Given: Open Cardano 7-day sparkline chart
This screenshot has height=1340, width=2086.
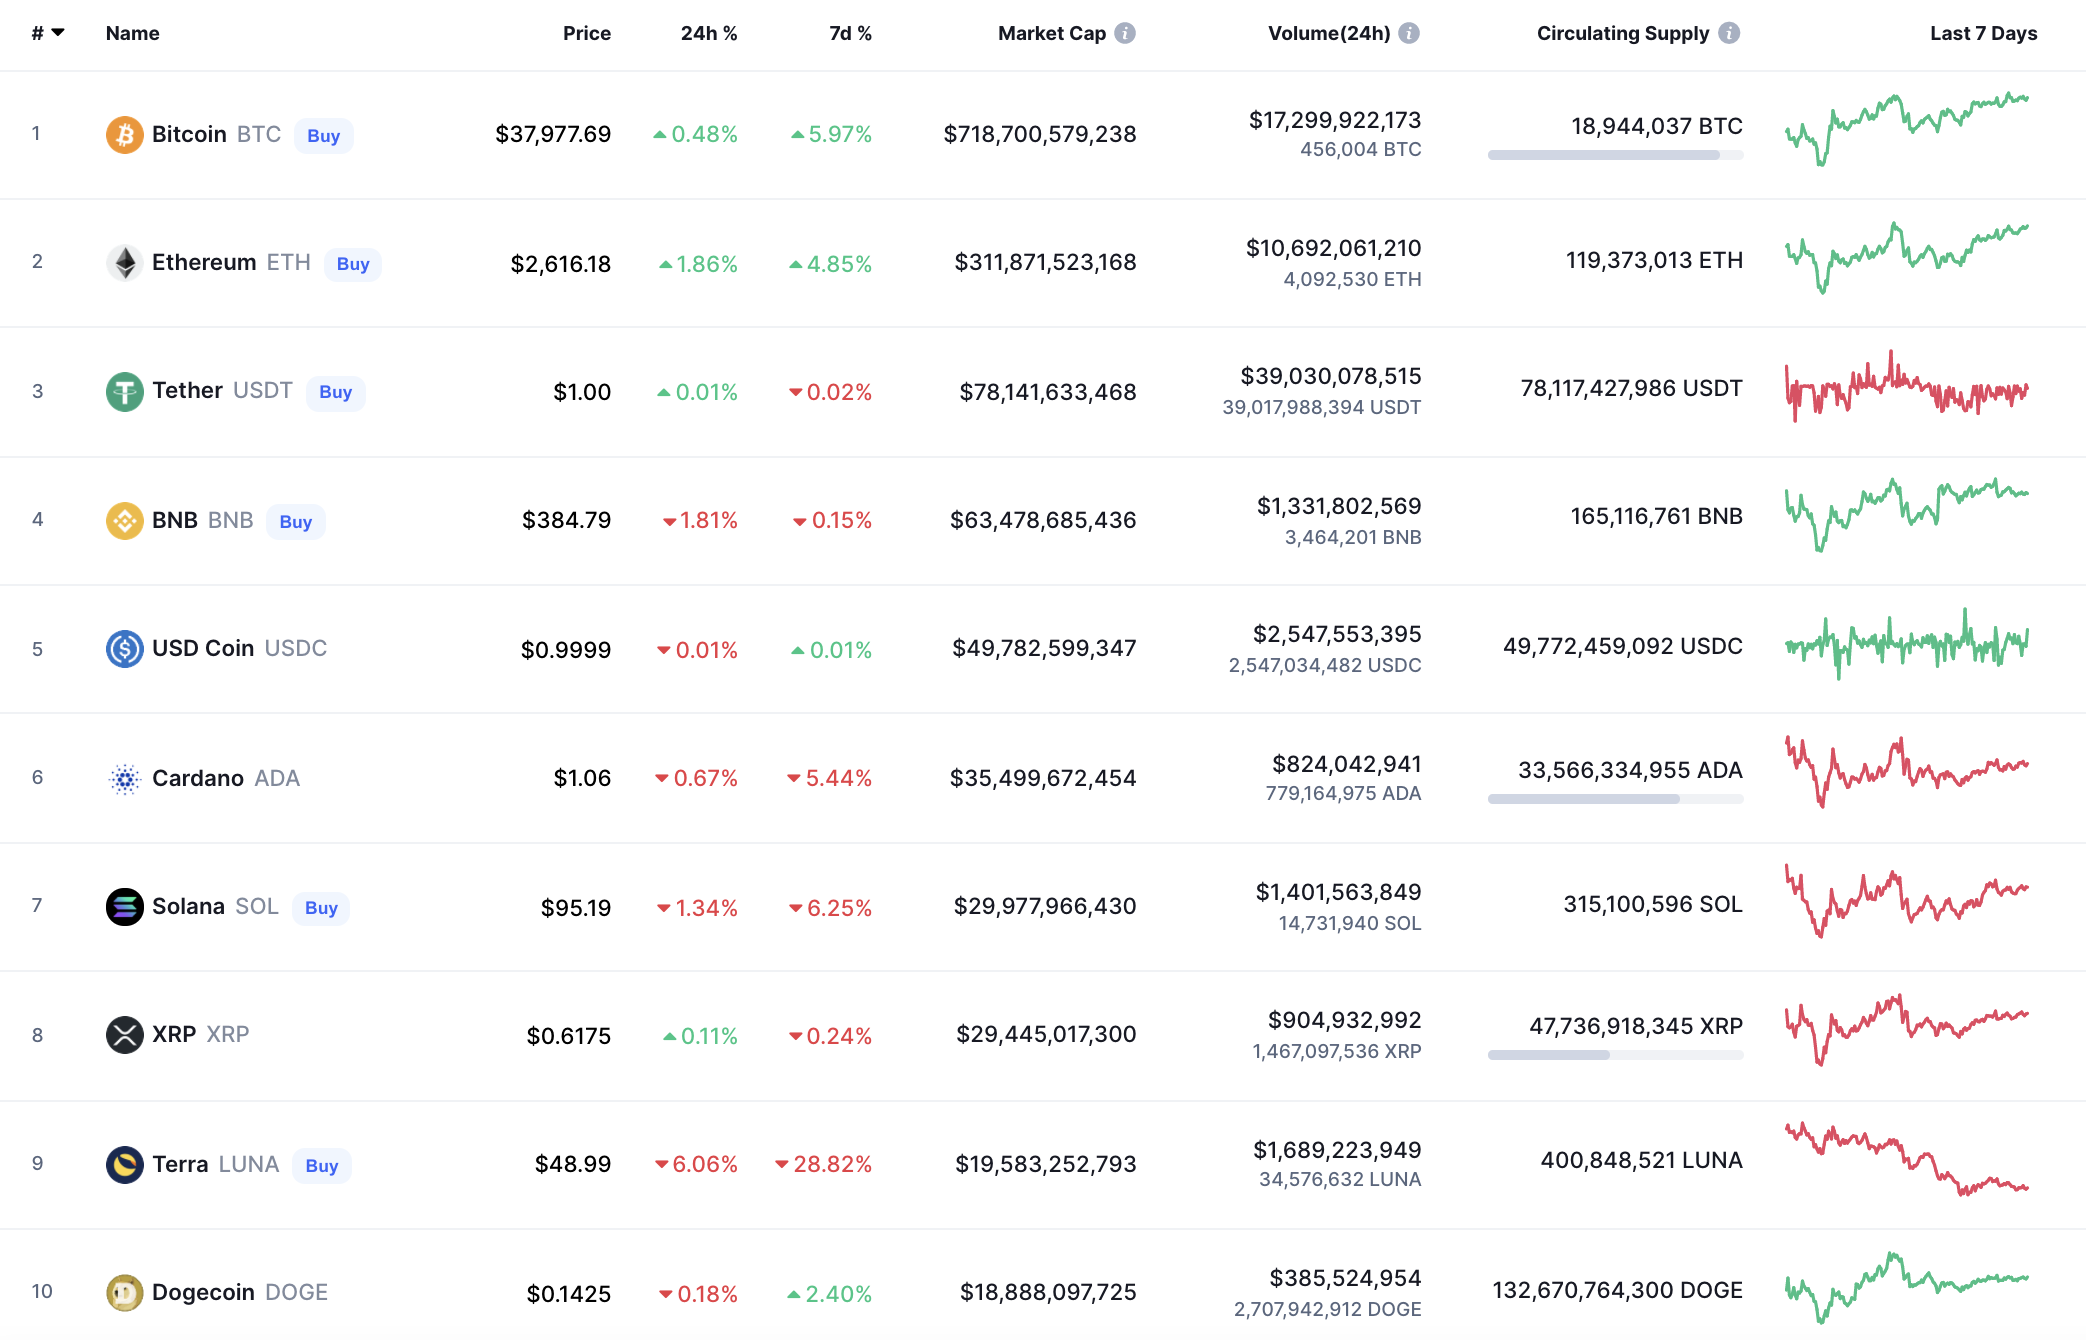Looking at the screenshot, I should tap(1907, 773).
